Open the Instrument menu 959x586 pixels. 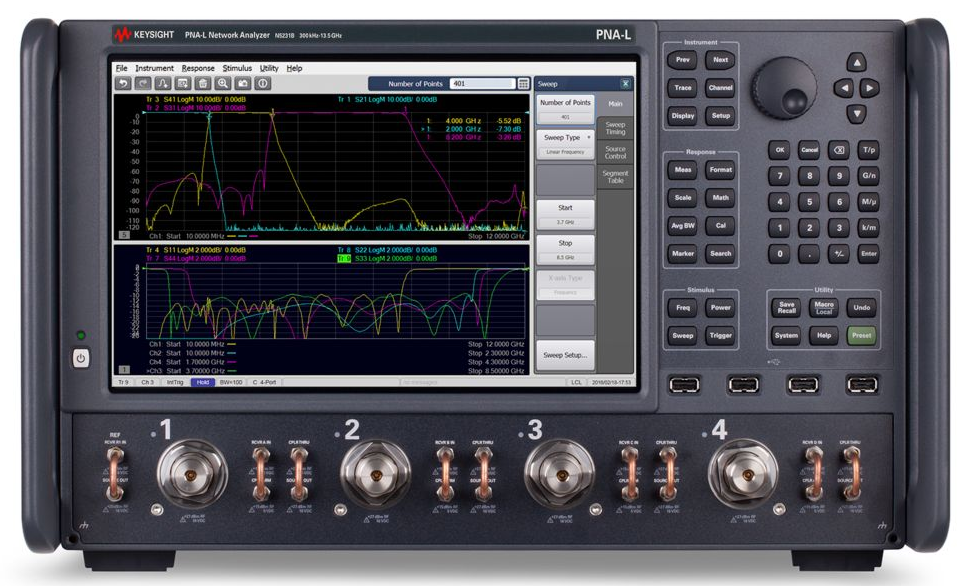pos(154,68)
